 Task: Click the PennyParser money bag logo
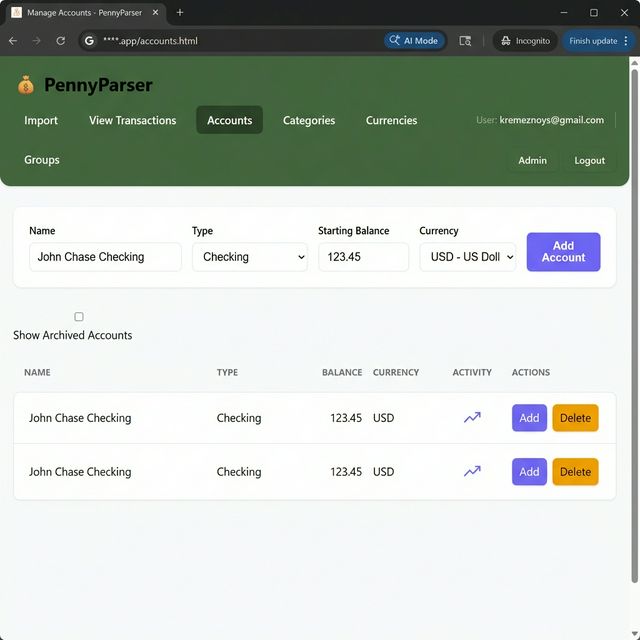coord(26,85)
